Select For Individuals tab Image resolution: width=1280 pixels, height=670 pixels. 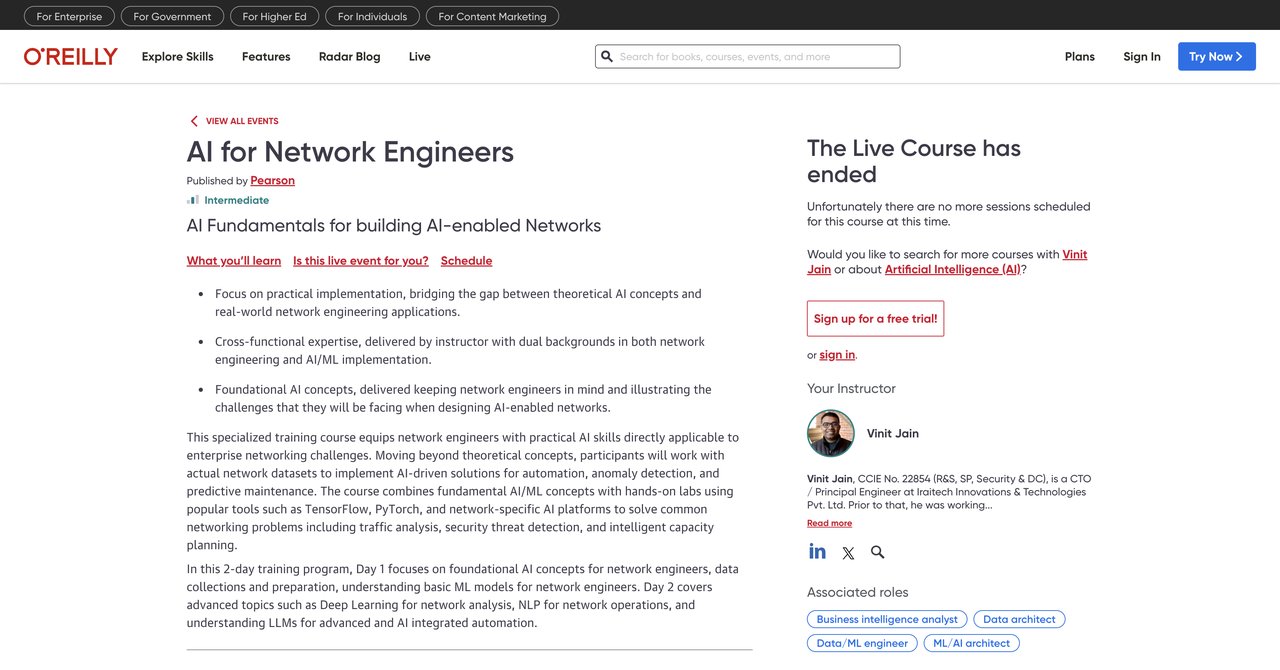tap(372, 16)
